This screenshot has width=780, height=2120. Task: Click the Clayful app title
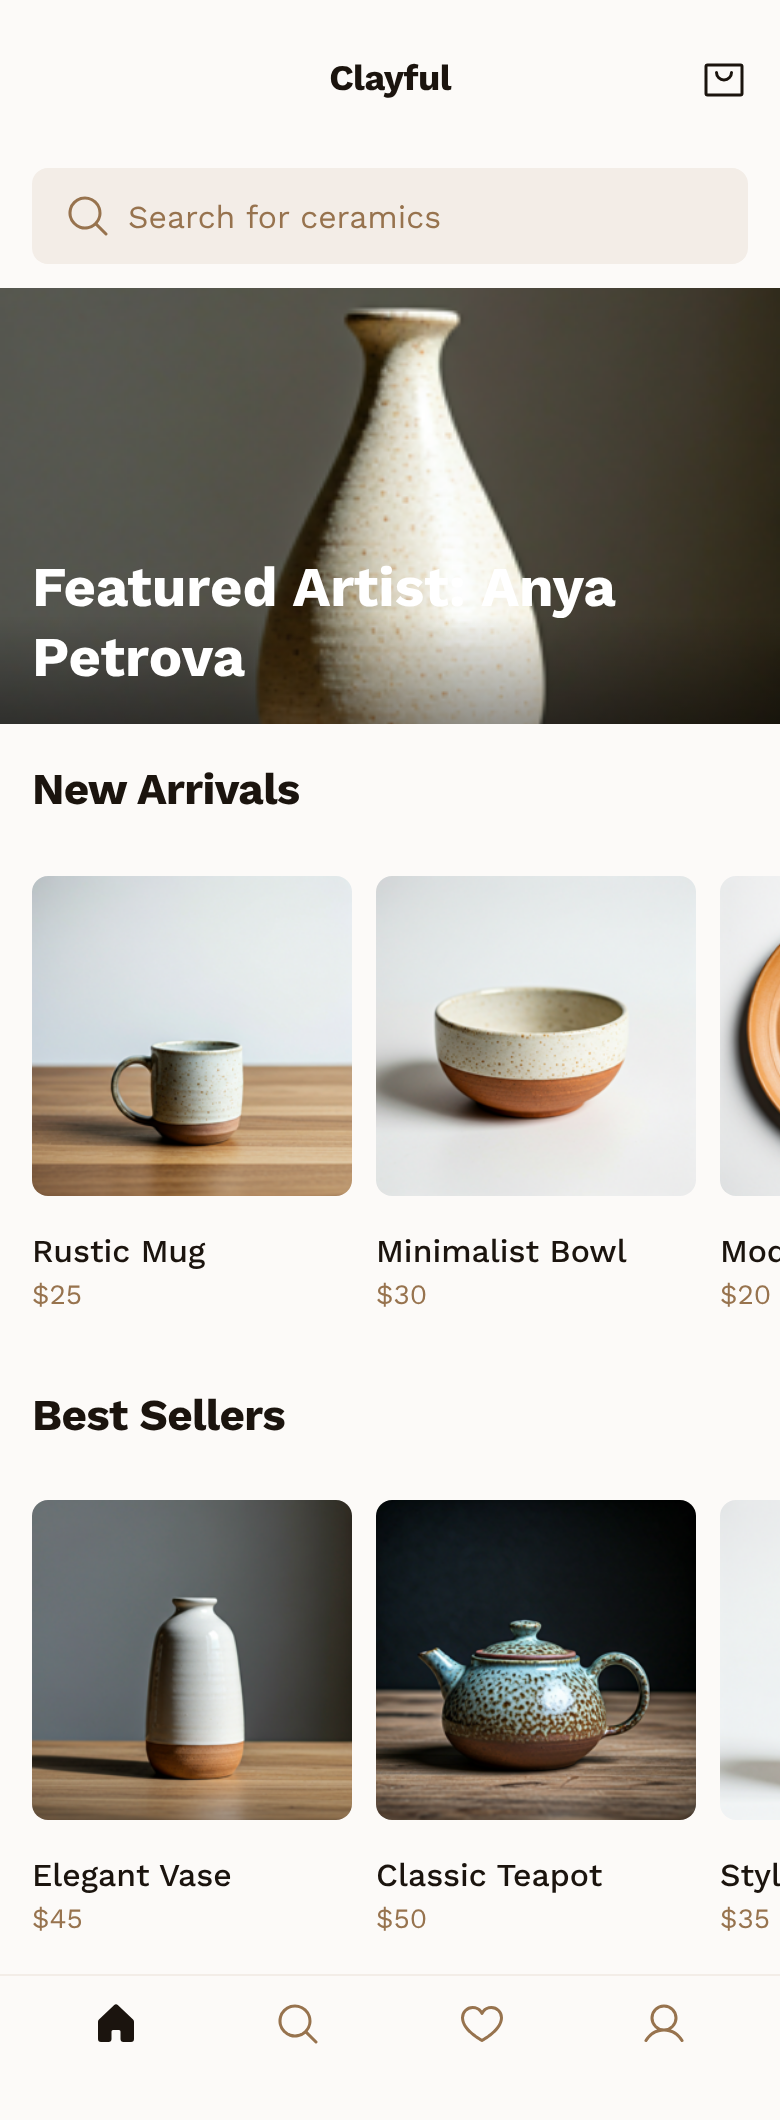point(390,78)
